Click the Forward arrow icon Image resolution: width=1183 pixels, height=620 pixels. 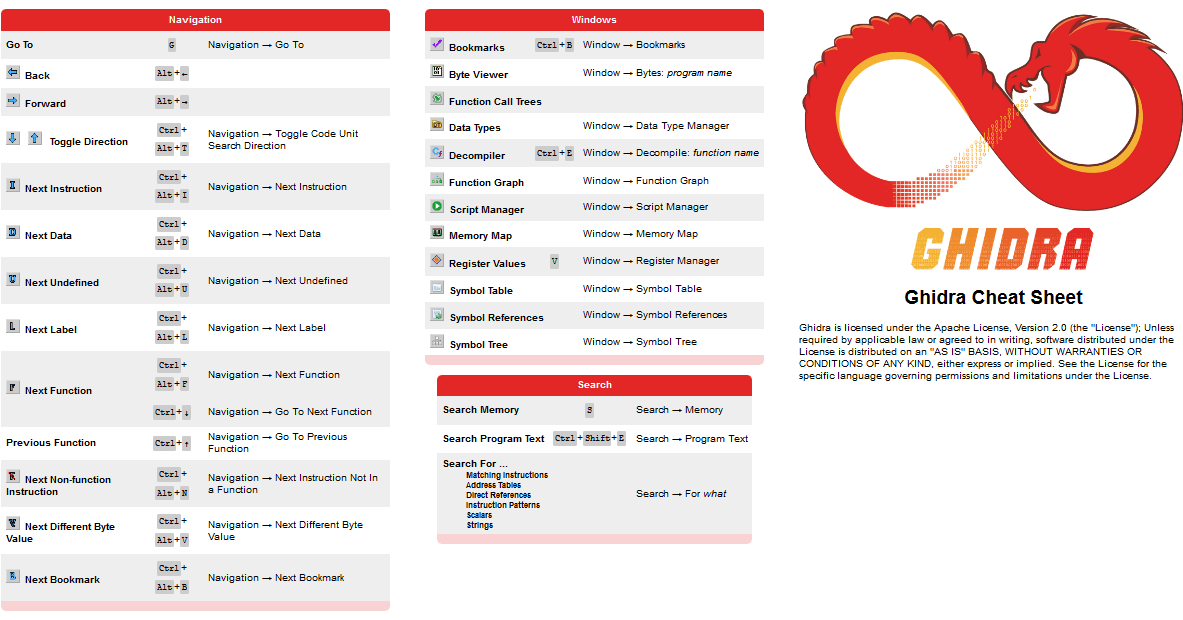(x=13, y=100)
